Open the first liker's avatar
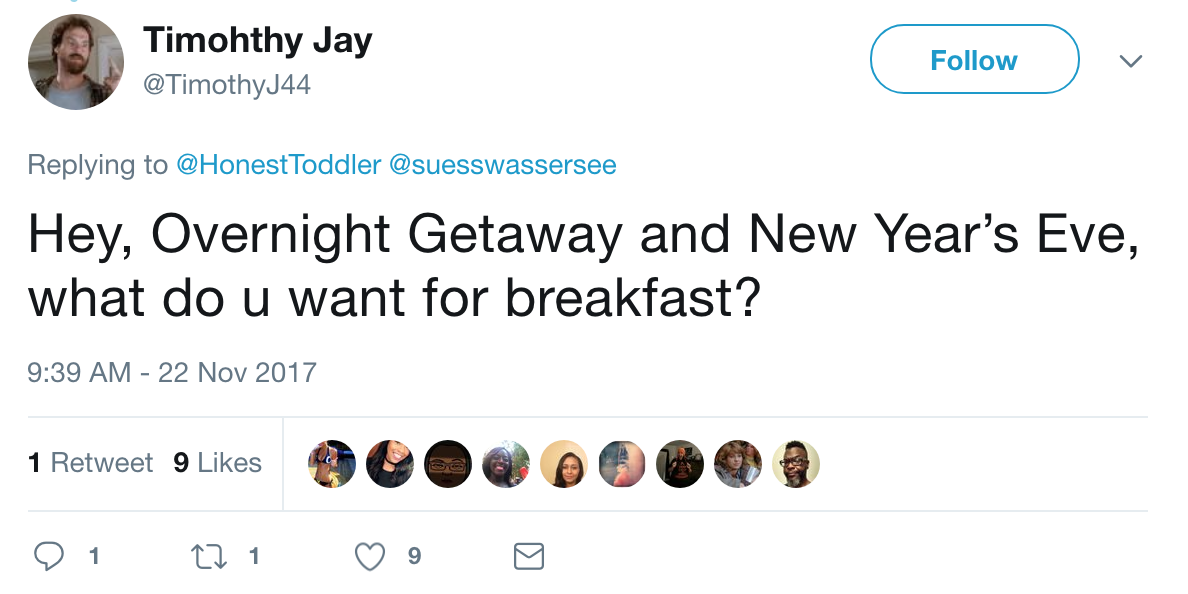The width and height of the screenshot is (1188, 594). (x=332, y=464)
